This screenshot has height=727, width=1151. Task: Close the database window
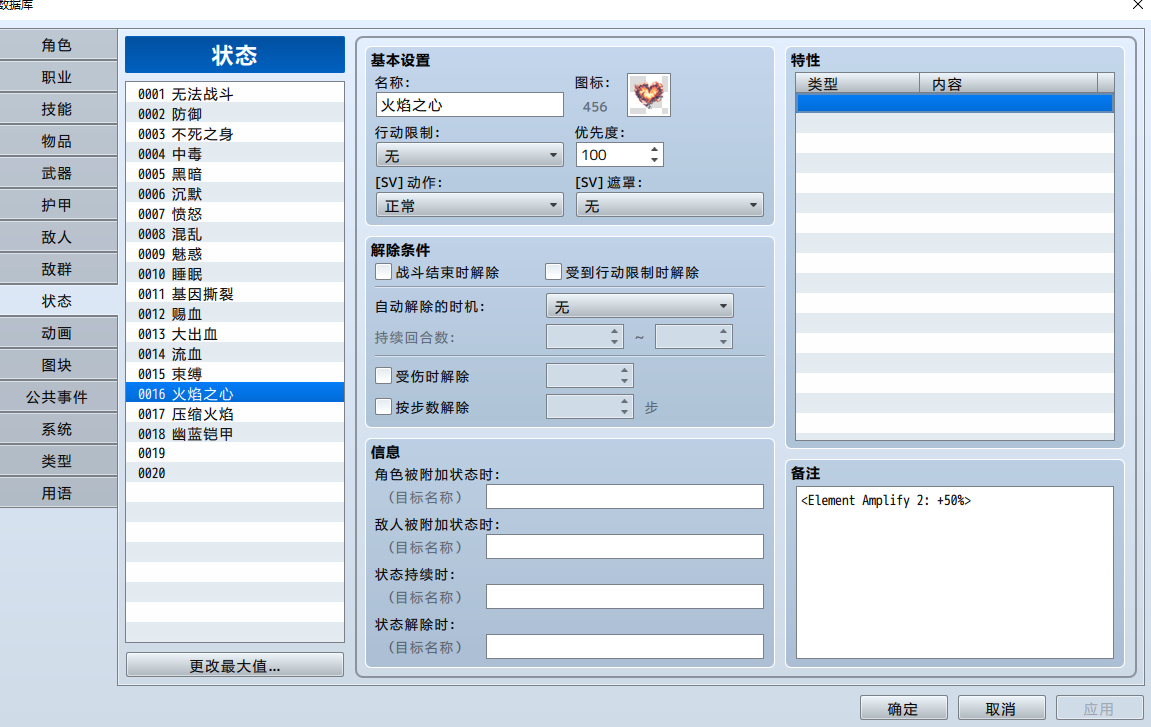[x=1137, y=5]
